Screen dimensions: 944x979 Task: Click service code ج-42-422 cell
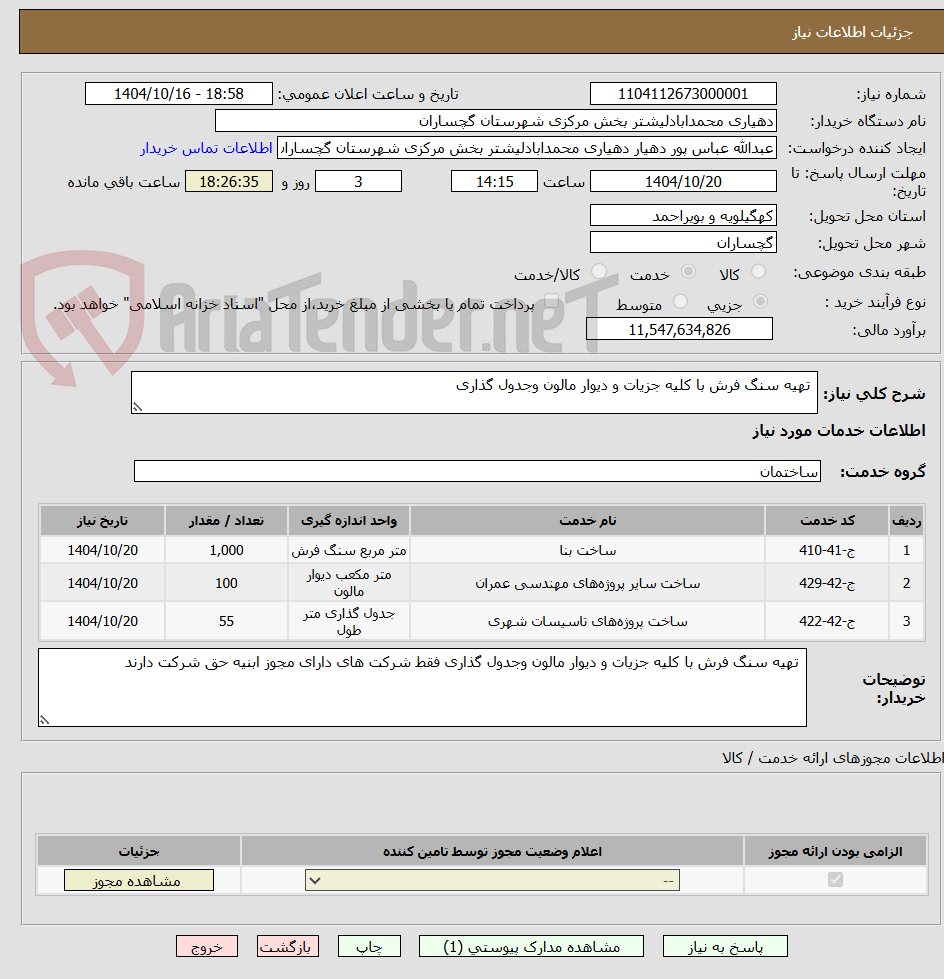pos(827,621)
